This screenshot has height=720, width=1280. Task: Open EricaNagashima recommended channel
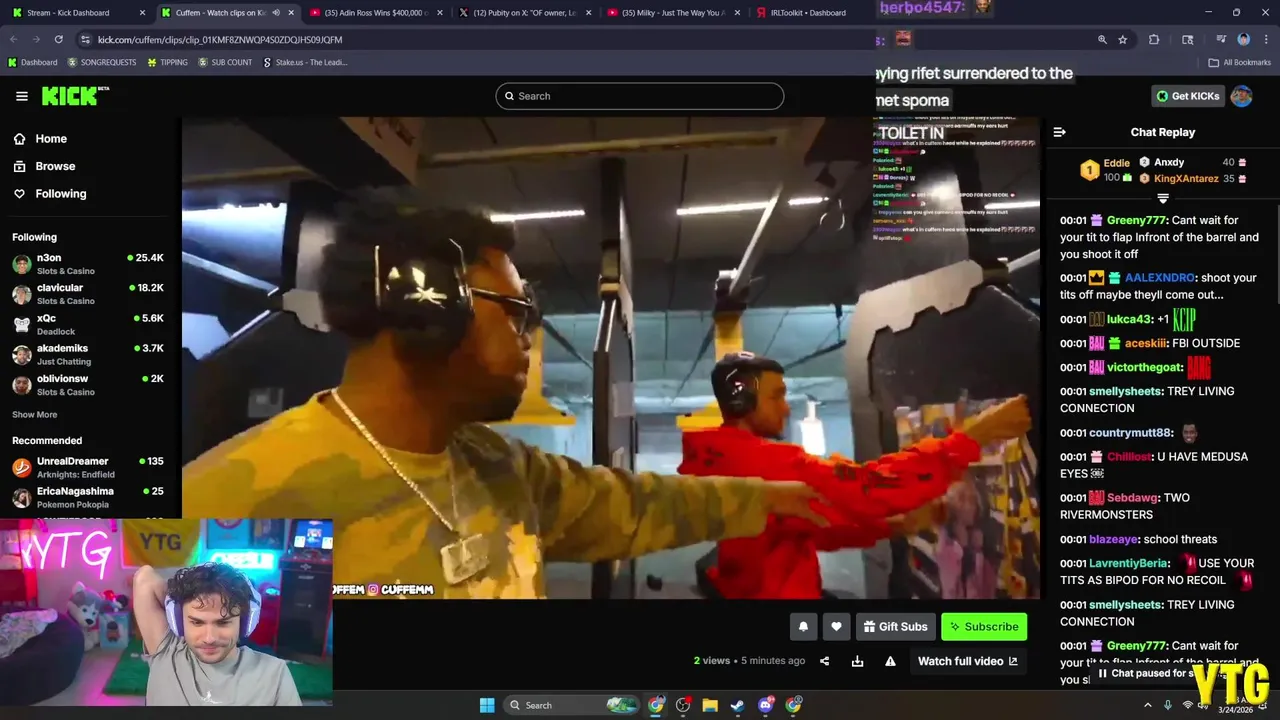(x=88, y=497)
